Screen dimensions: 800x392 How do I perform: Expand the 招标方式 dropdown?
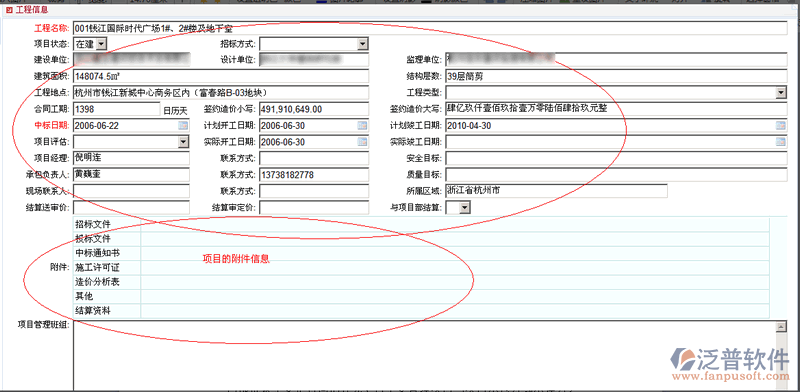(363, 44)
